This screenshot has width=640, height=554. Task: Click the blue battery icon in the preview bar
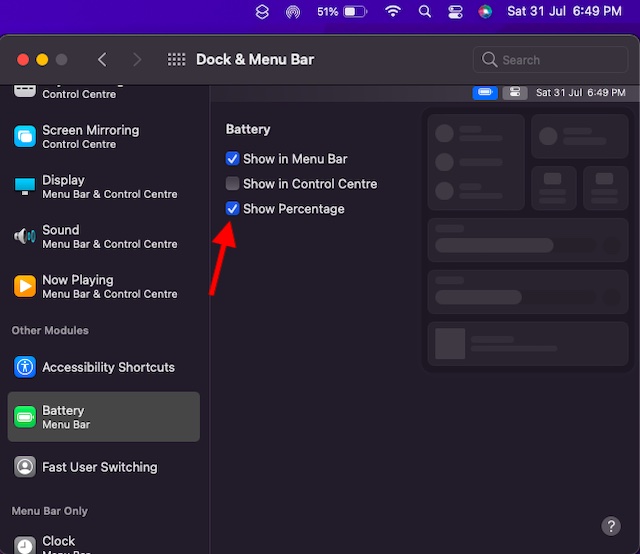(485, 93)
